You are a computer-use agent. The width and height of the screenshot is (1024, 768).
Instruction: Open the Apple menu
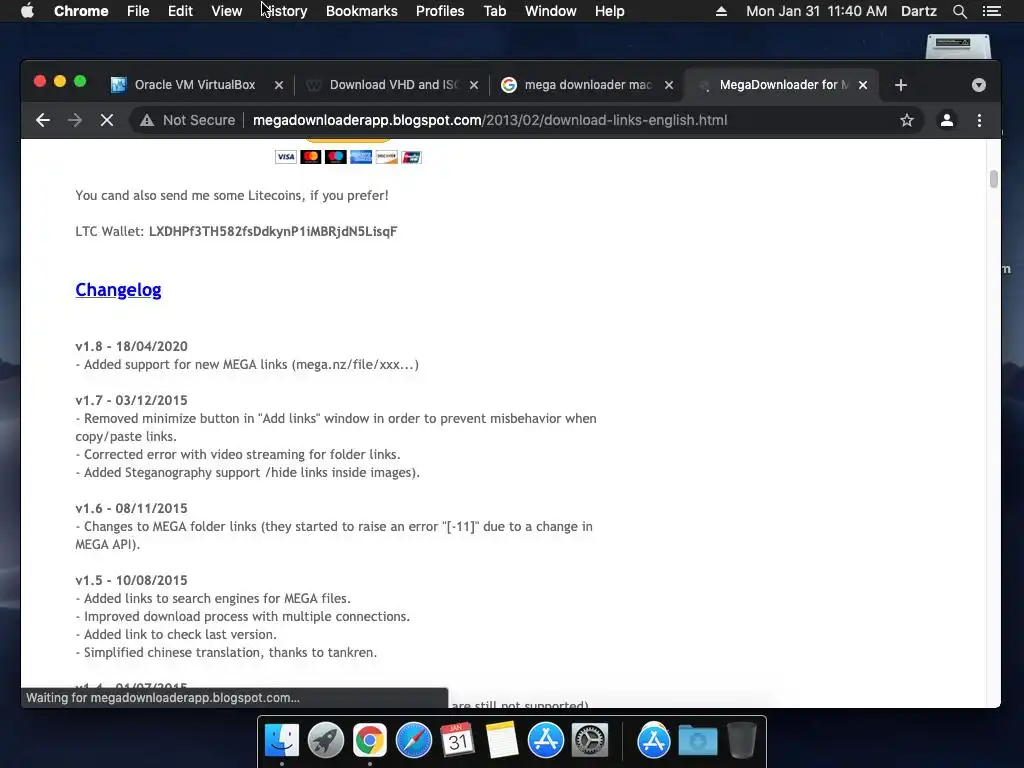click(27, 11)
